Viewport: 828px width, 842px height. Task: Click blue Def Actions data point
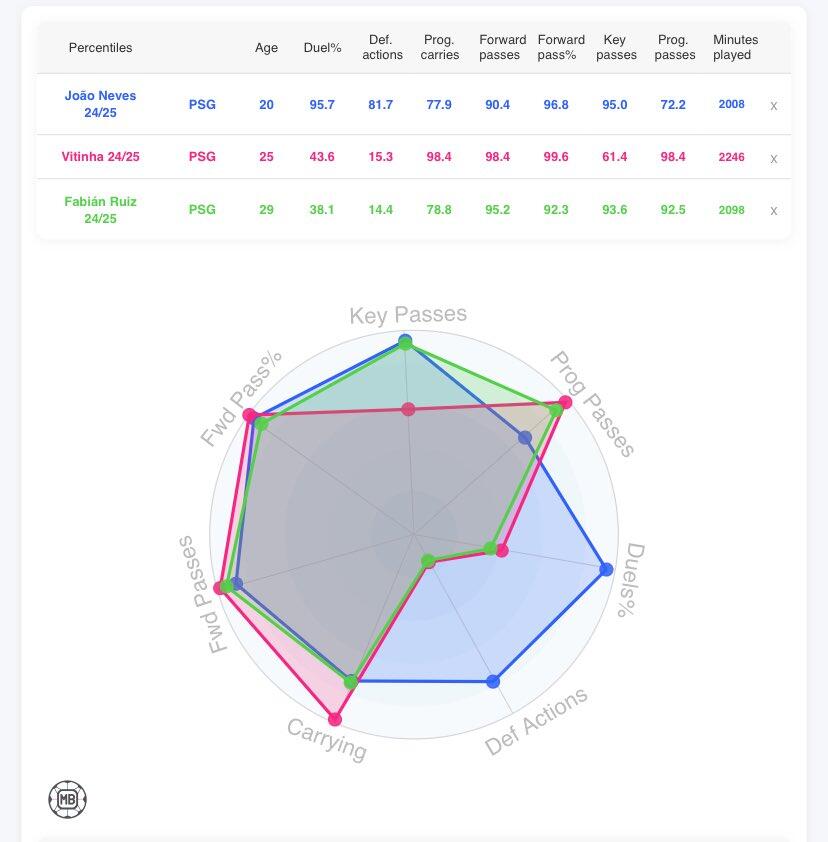pyautogui.click(x=493, y=682)
